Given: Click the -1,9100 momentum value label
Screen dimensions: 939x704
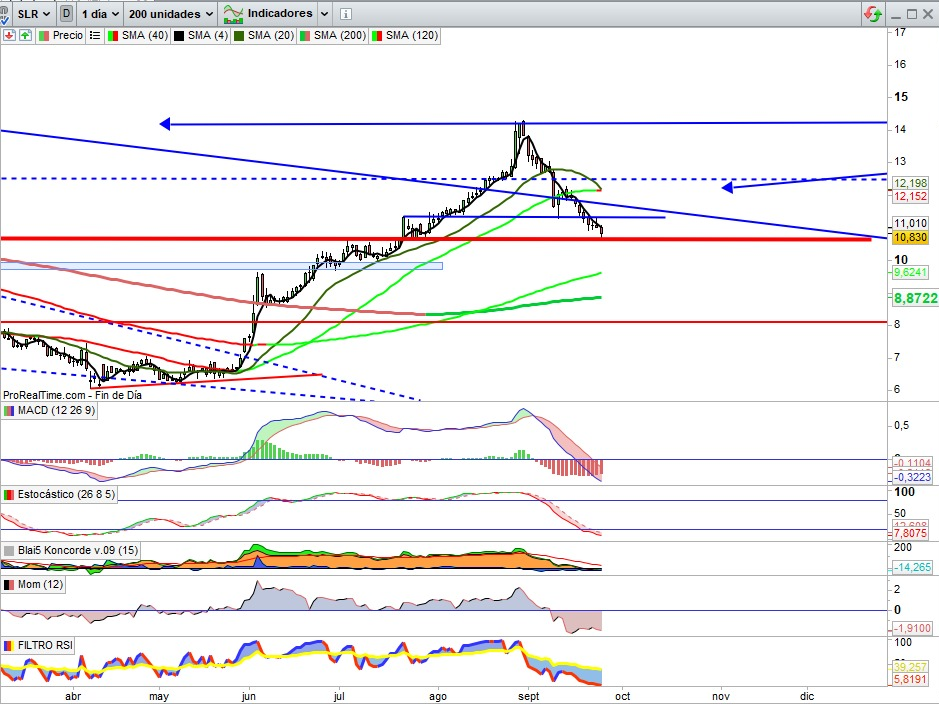Looking at the screenshot, I should pyautogui.click(x=912, y=628).
